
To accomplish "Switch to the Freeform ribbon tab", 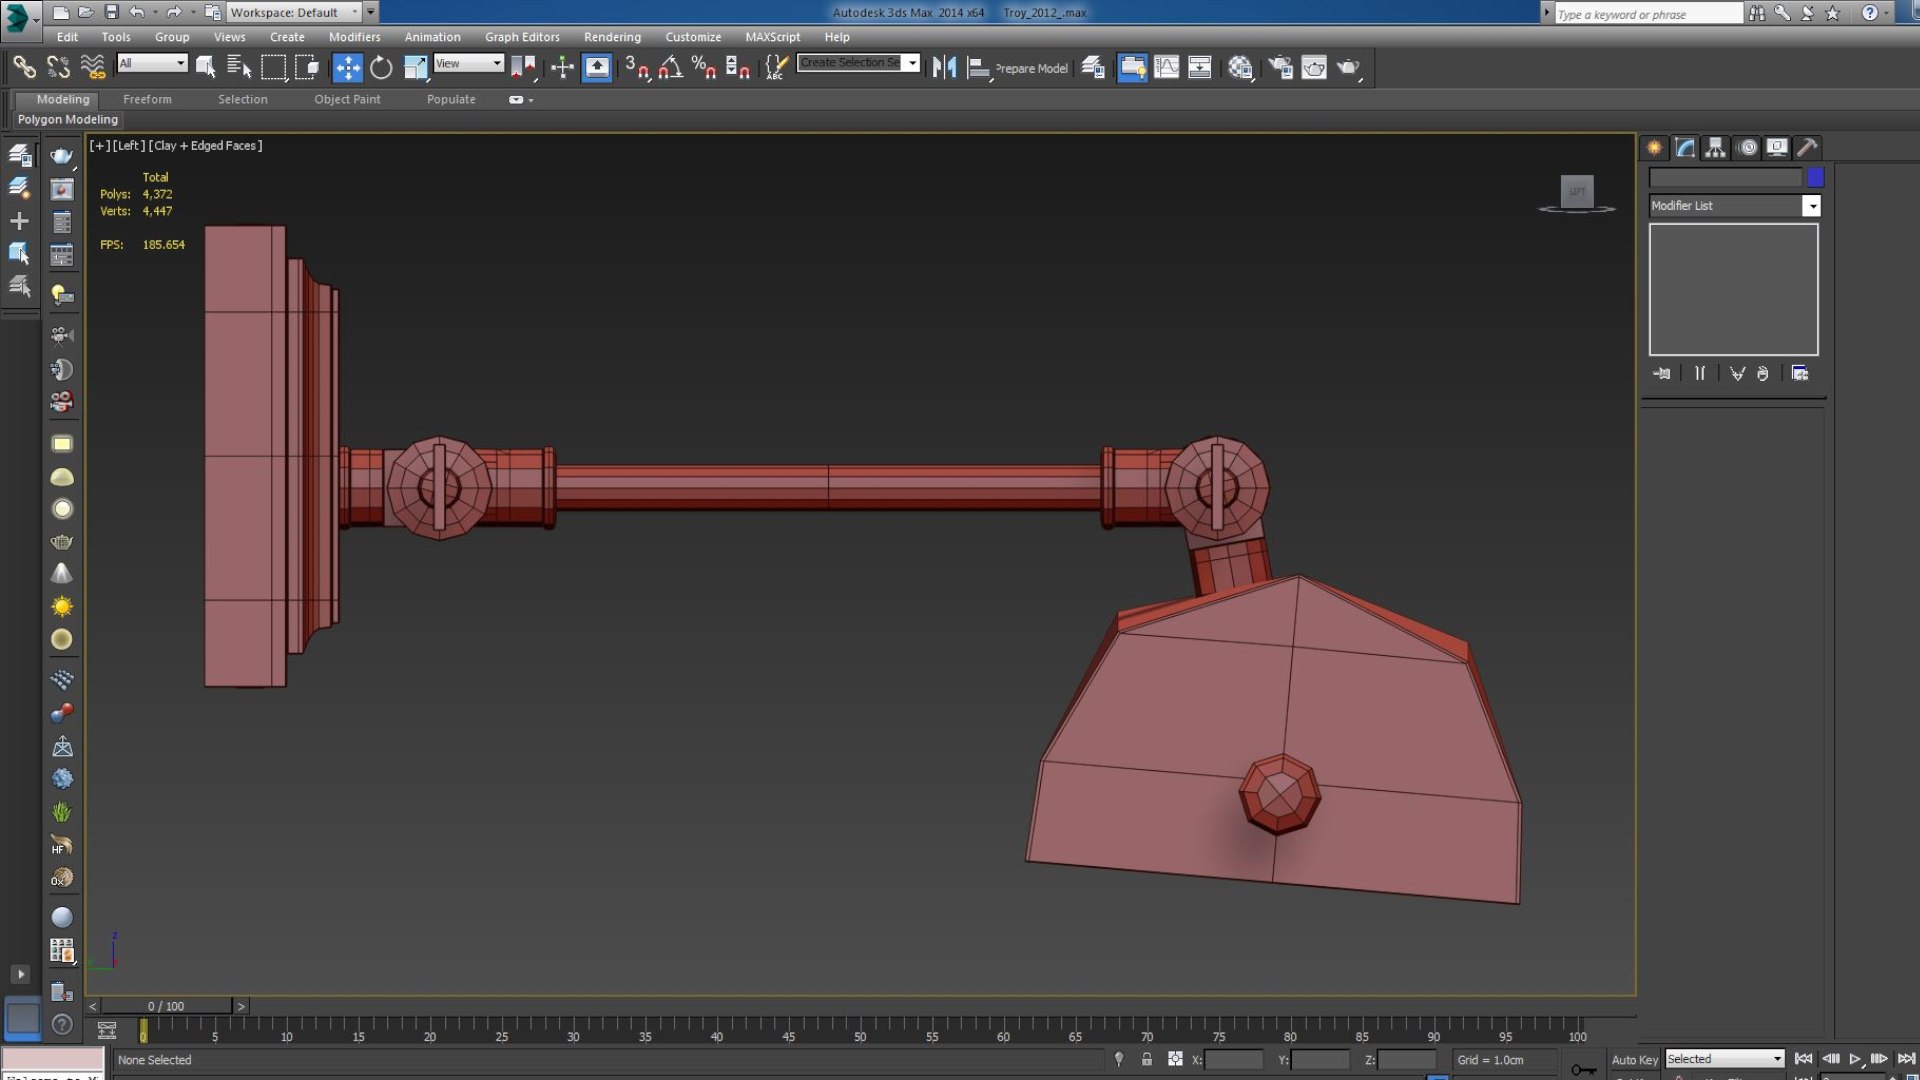I will click(147, 99).
